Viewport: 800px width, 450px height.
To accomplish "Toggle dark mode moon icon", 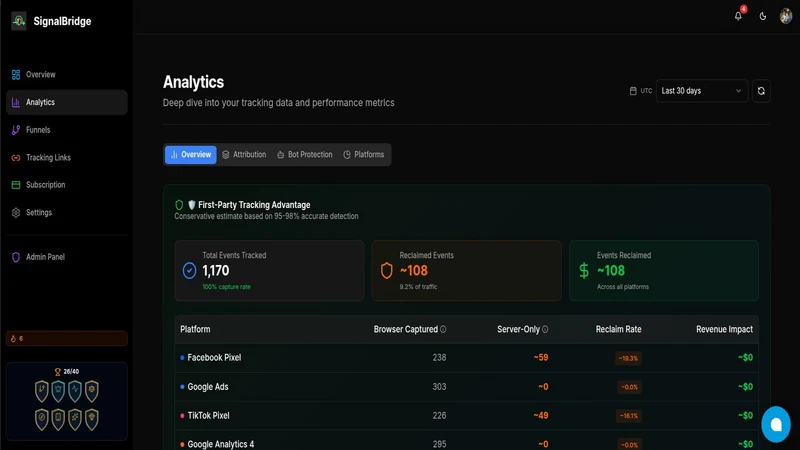I will click(x=763, y=16).
